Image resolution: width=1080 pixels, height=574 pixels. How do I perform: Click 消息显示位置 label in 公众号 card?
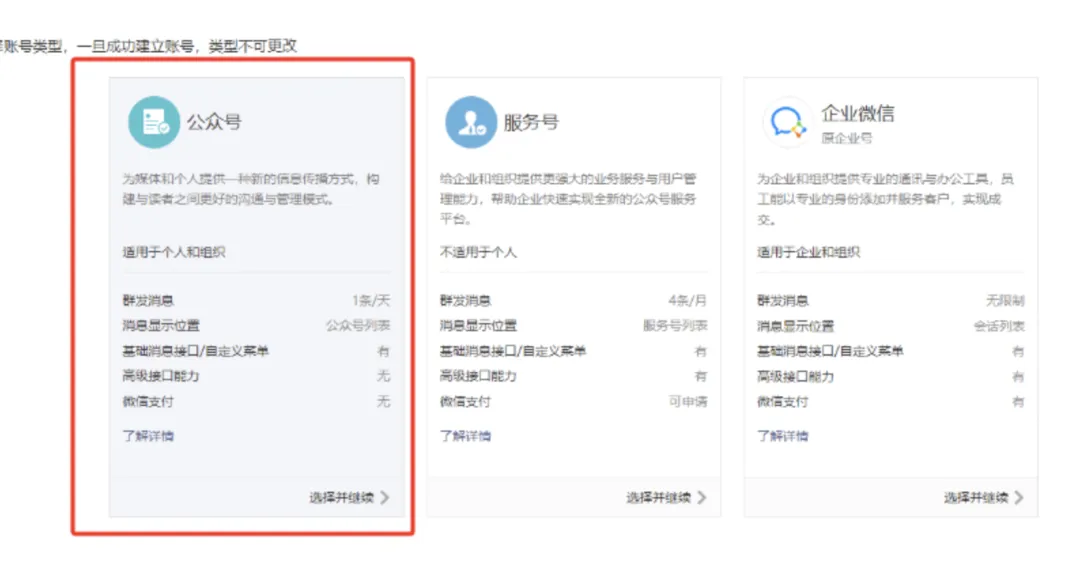click(161, 325)
